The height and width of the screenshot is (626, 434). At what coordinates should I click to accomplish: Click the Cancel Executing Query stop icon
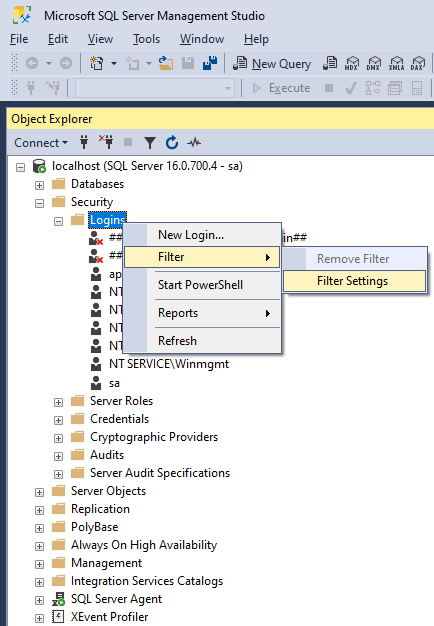[329, 88]
